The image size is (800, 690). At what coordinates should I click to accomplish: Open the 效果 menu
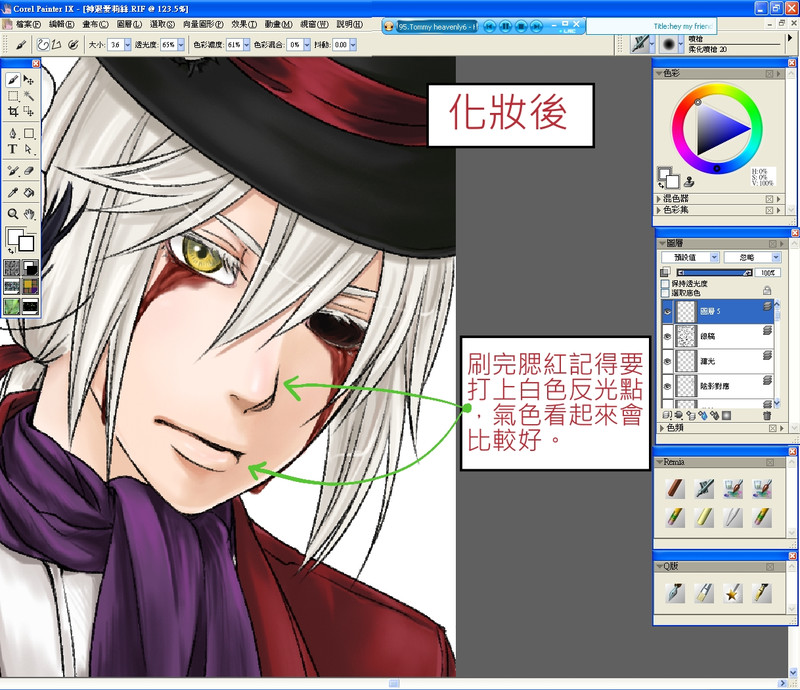(x=244, y=24)
